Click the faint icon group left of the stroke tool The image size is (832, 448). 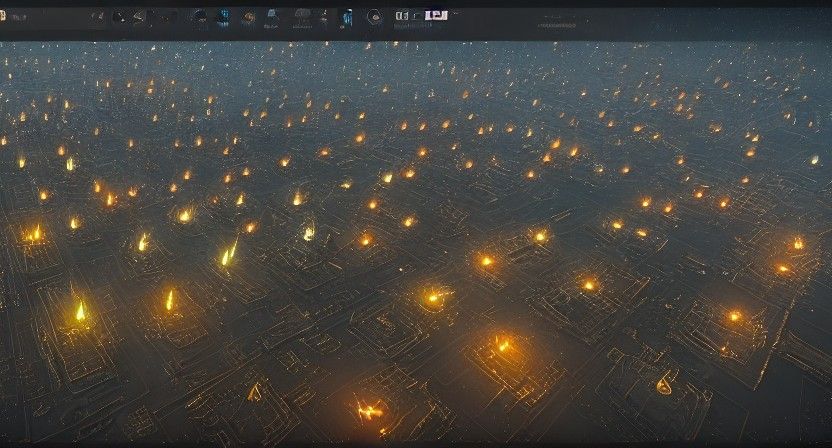coord(96,17)
